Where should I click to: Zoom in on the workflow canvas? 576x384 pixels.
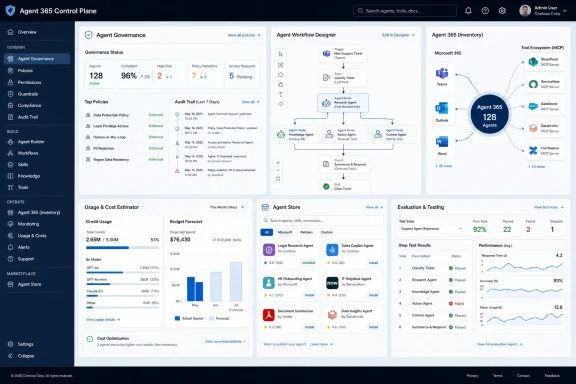[x=278, y=162]
